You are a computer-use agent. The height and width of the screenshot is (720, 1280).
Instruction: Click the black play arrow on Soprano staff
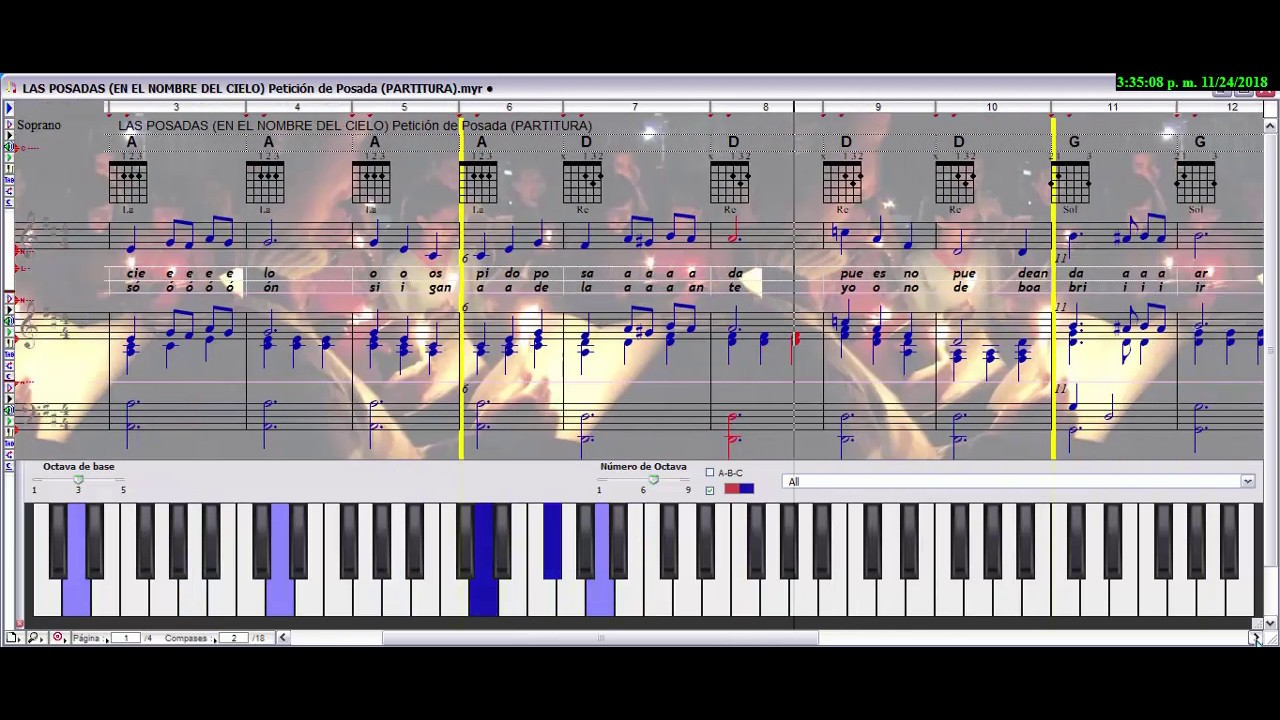pyautogui.click(x=9, y=135)
